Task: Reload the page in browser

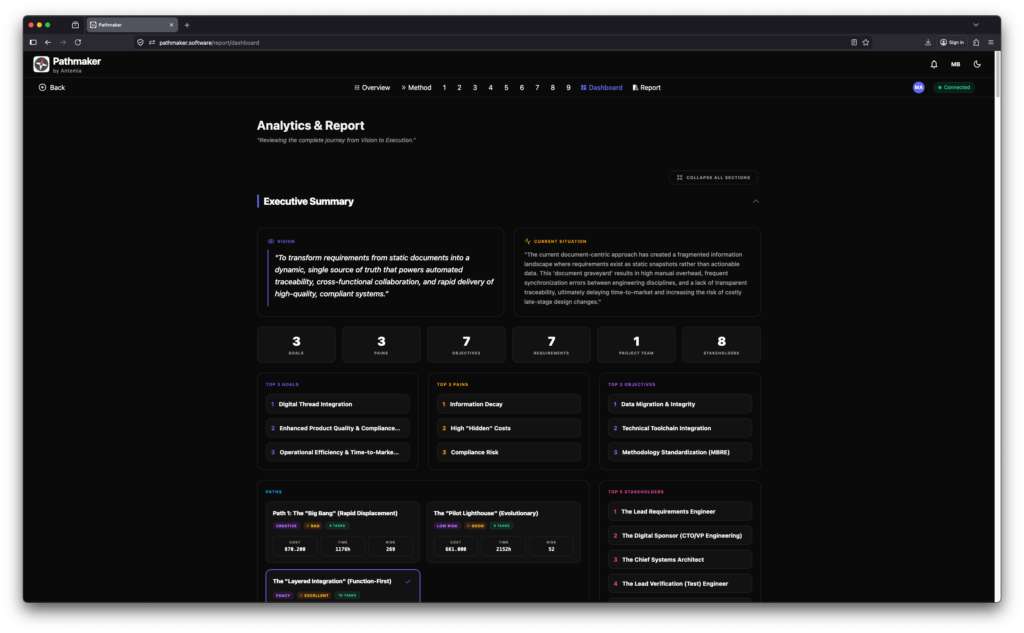Action: pos(78,42)
